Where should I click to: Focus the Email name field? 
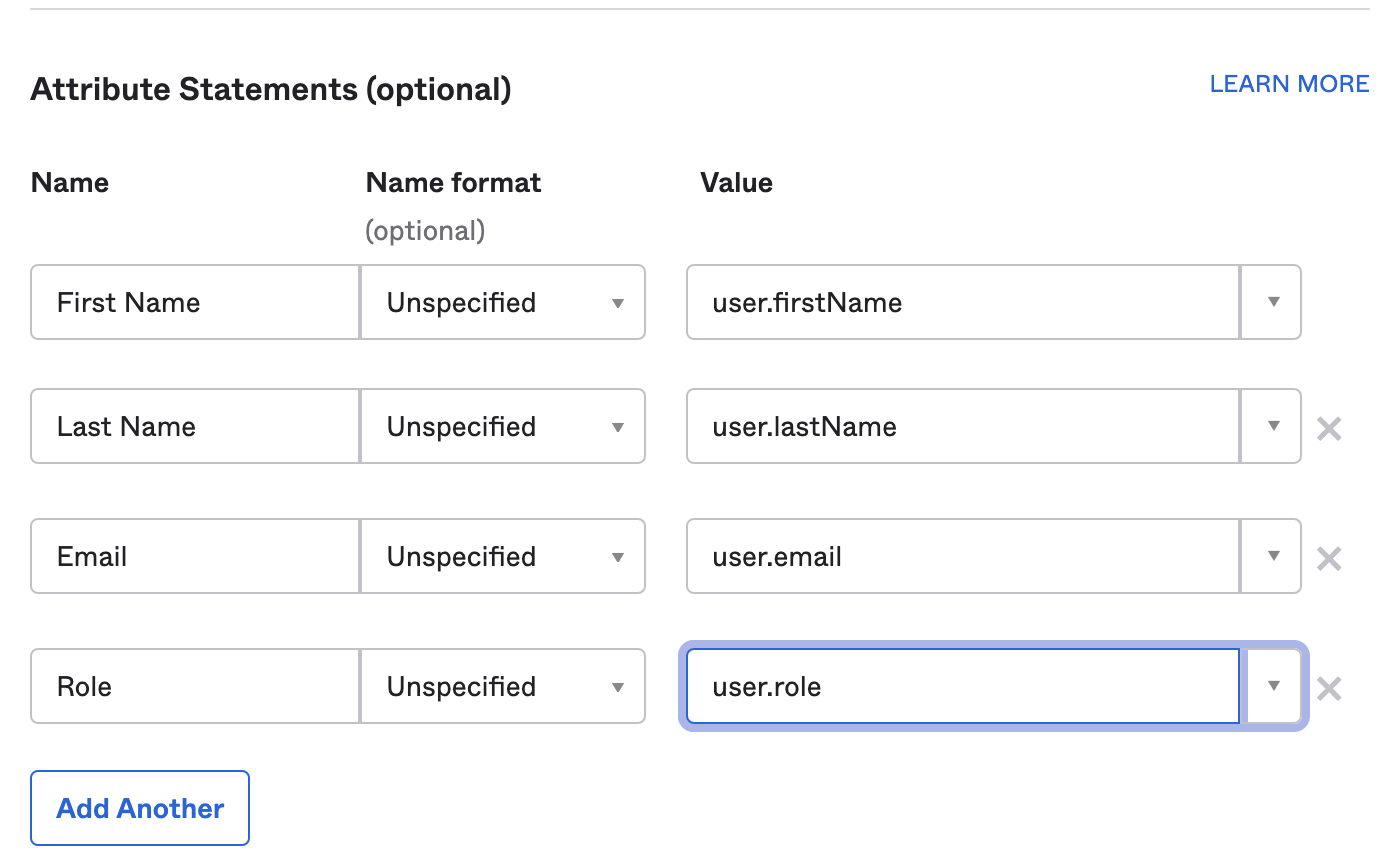tap(195, 556)
